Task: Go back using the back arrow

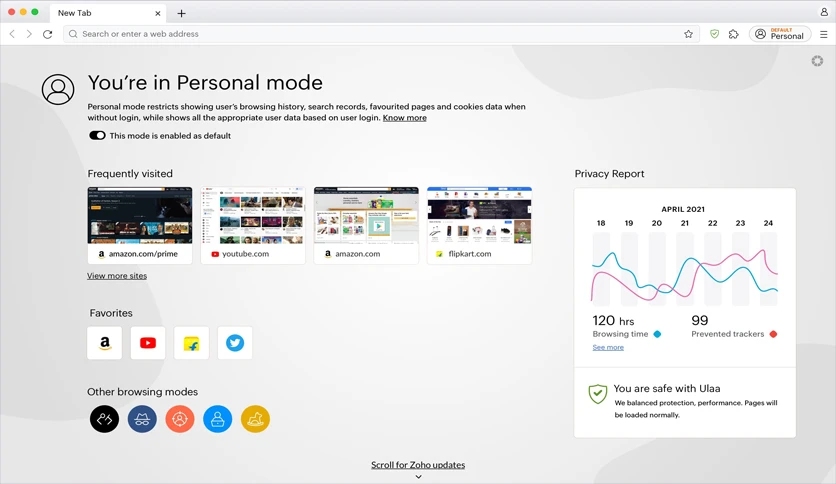Action: (x=12, y=34)
